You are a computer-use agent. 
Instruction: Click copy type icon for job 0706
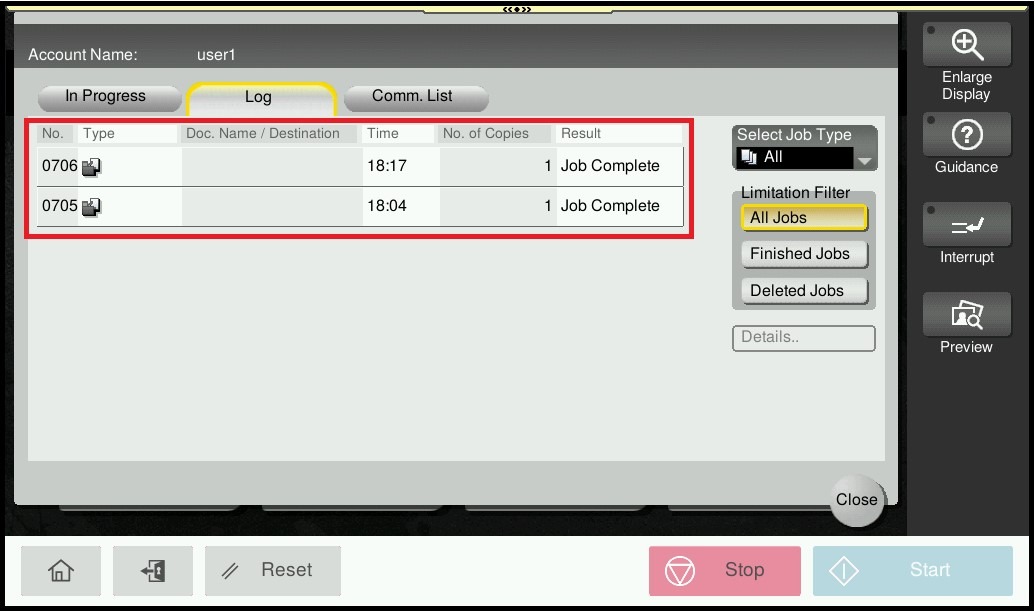pos(92,167)
